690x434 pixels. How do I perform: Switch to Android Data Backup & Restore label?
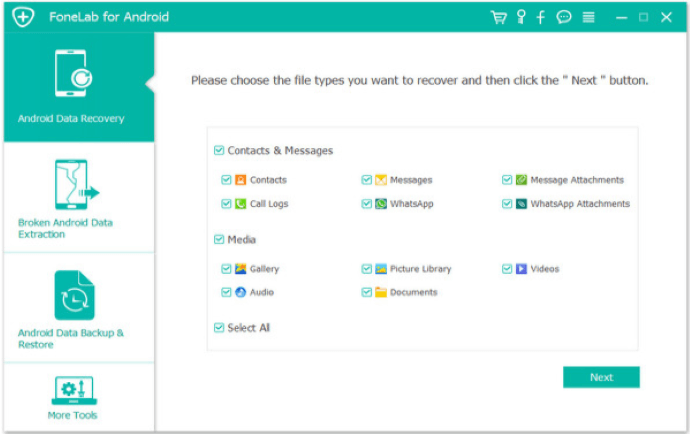tap(70, 338)
